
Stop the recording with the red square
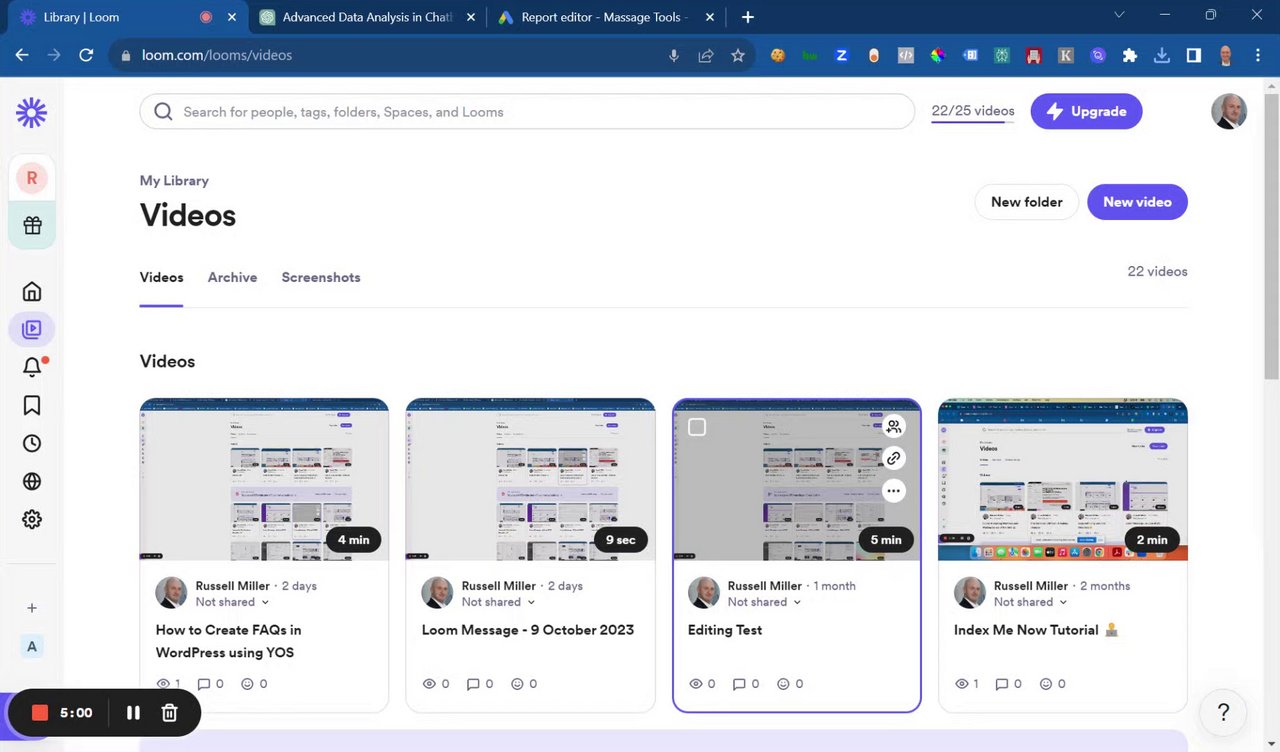(x=40, y=713)
